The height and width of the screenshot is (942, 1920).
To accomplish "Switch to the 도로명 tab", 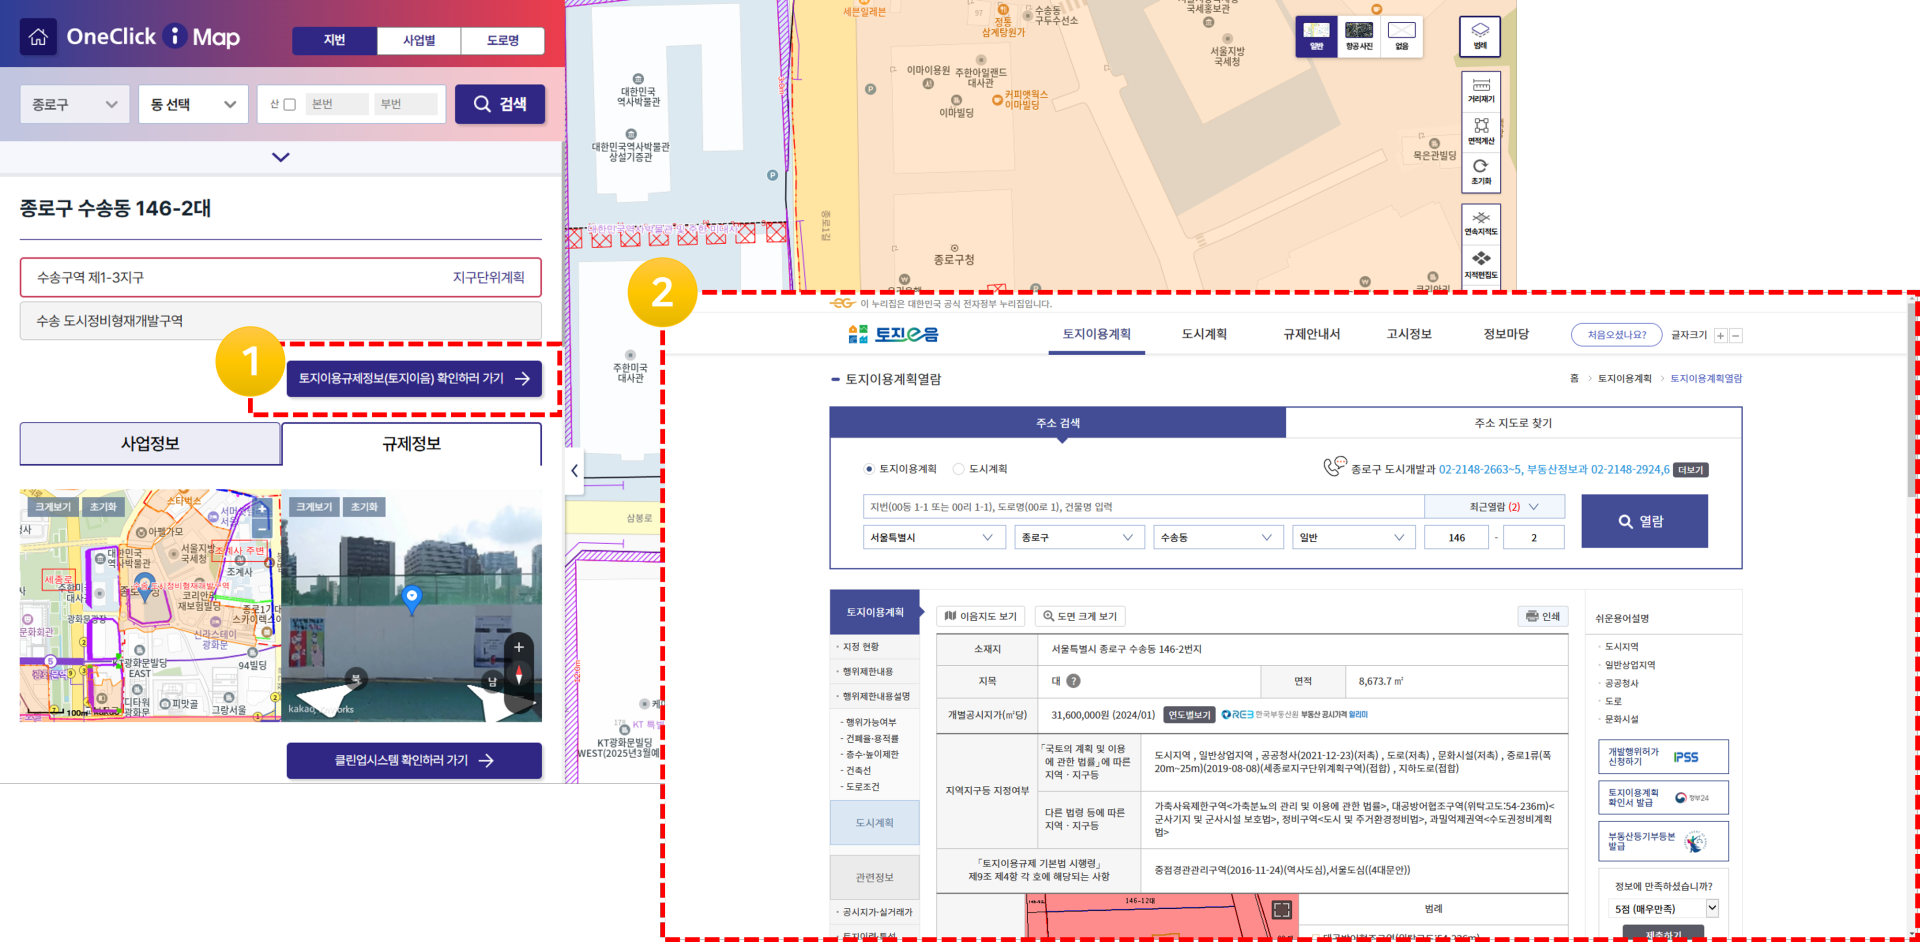I will point(503,40).
